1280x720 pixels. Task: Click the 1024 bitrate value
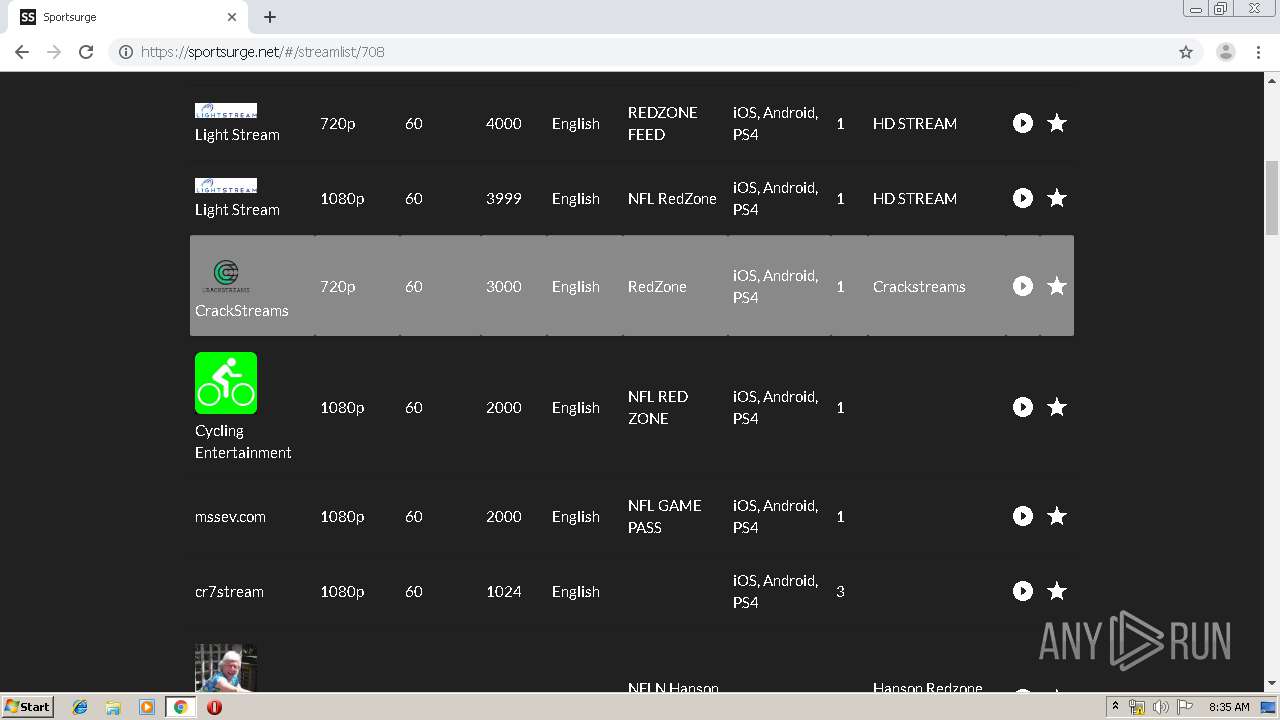click(x=504, y=592)
